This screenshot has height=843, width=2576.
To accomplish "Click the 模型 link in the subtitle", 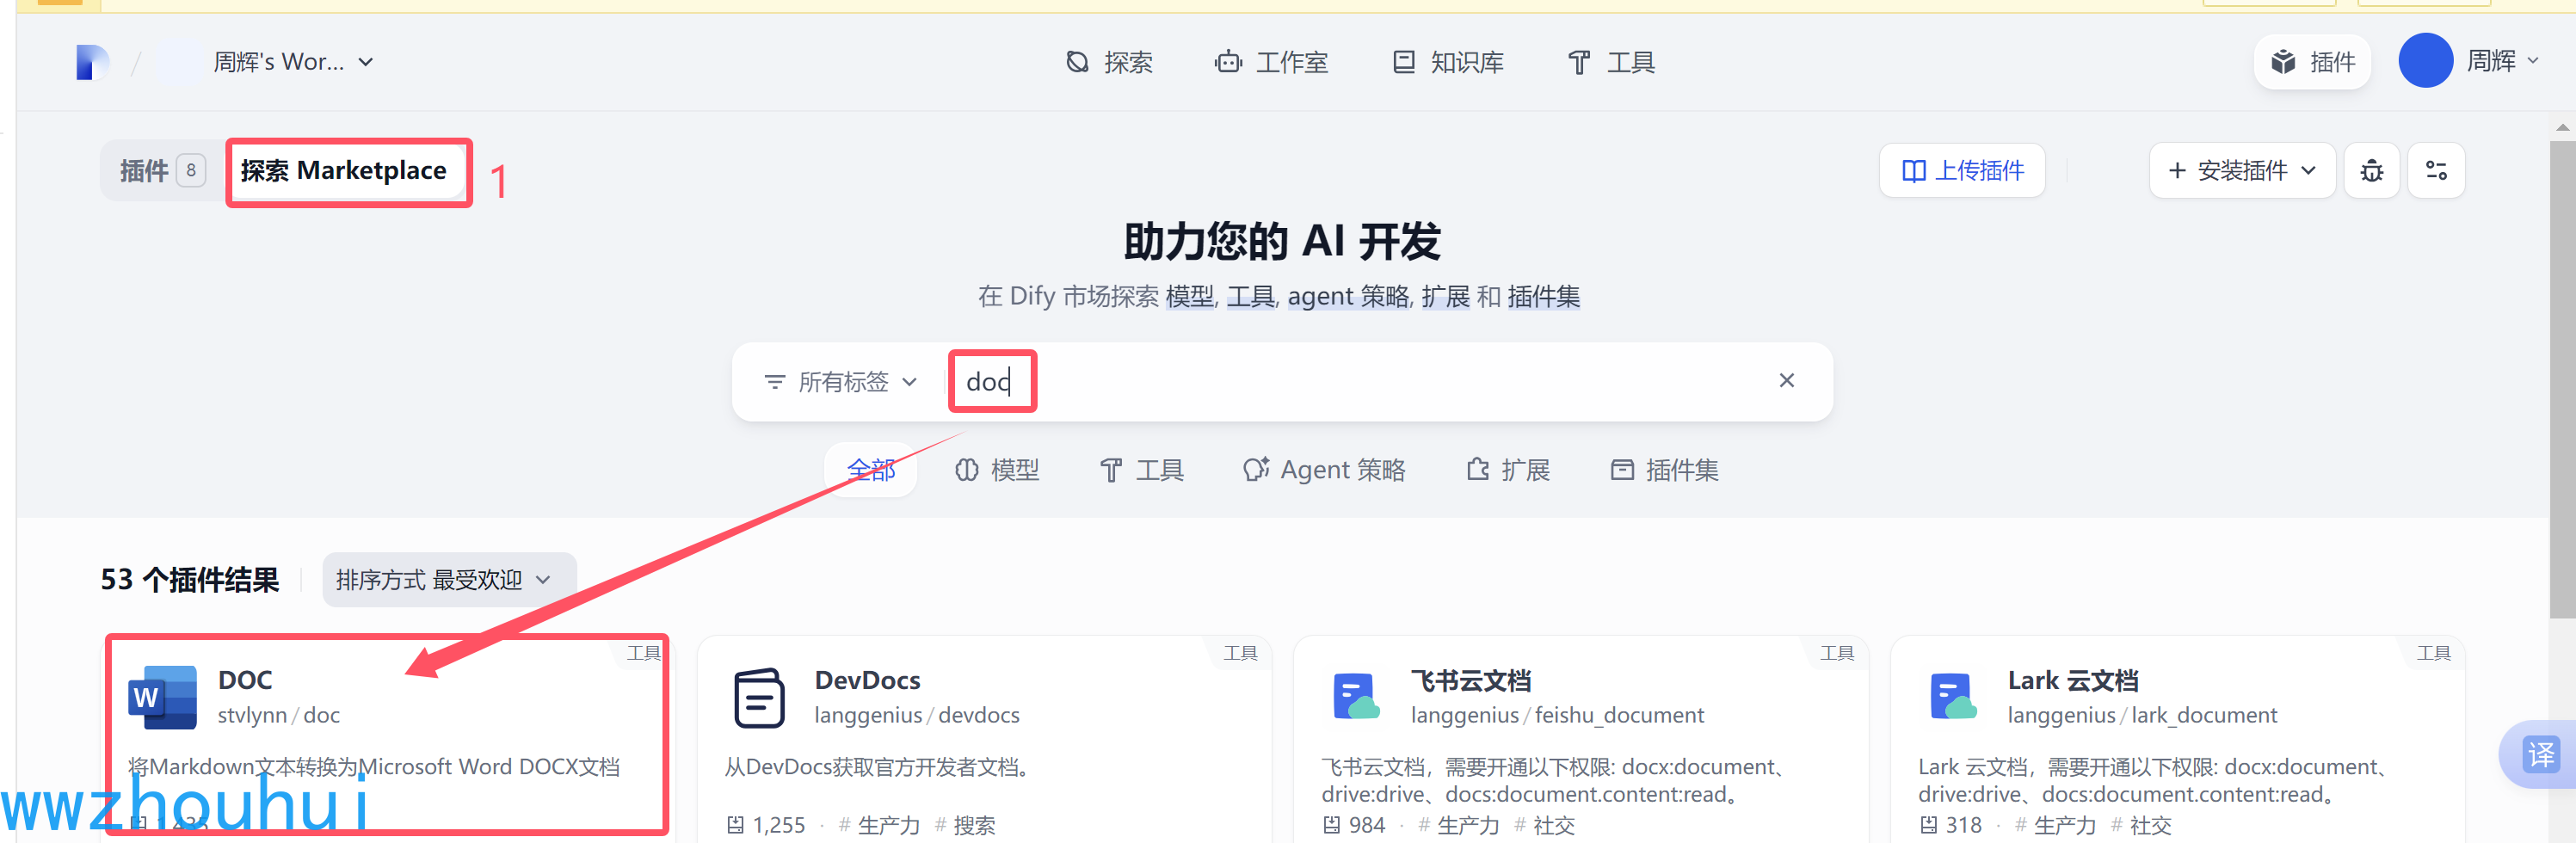I will tap(1190, 297).
